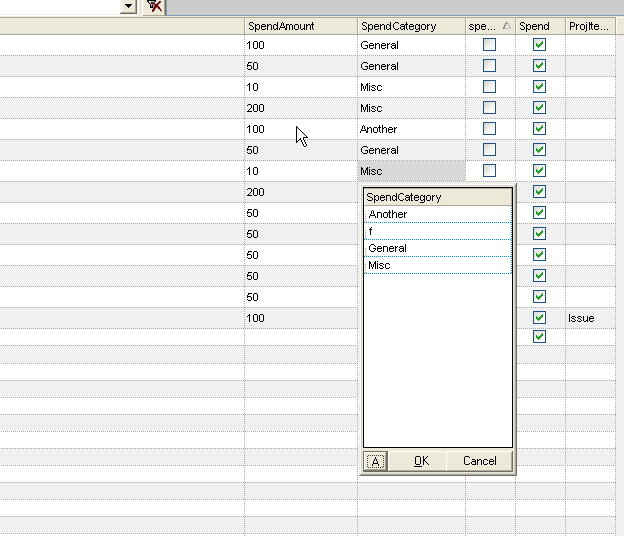Viewport: 624px width, 536px height.
Task: Untick the Spend checkbox in the 200 Misc row
Action: pos(539,107)
